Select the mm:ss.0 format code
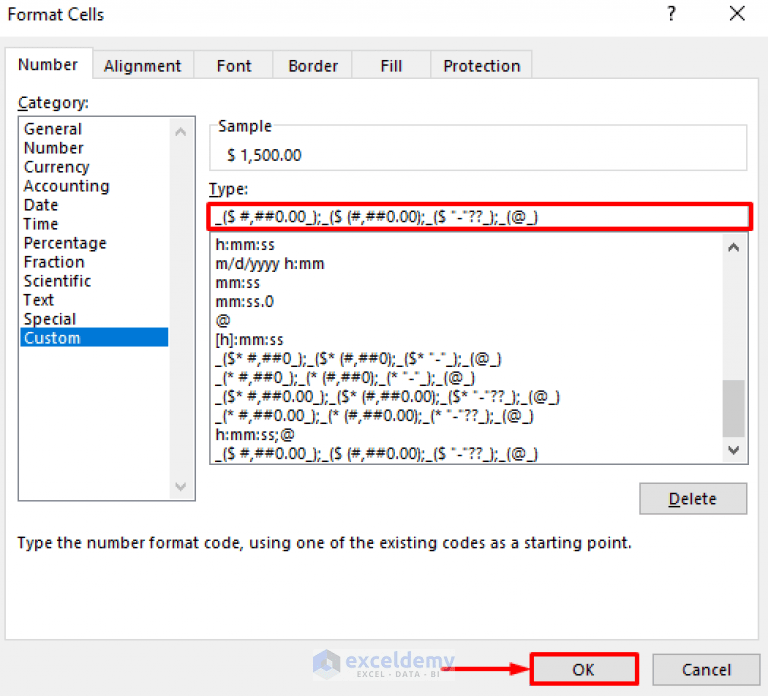 point(467,302)
